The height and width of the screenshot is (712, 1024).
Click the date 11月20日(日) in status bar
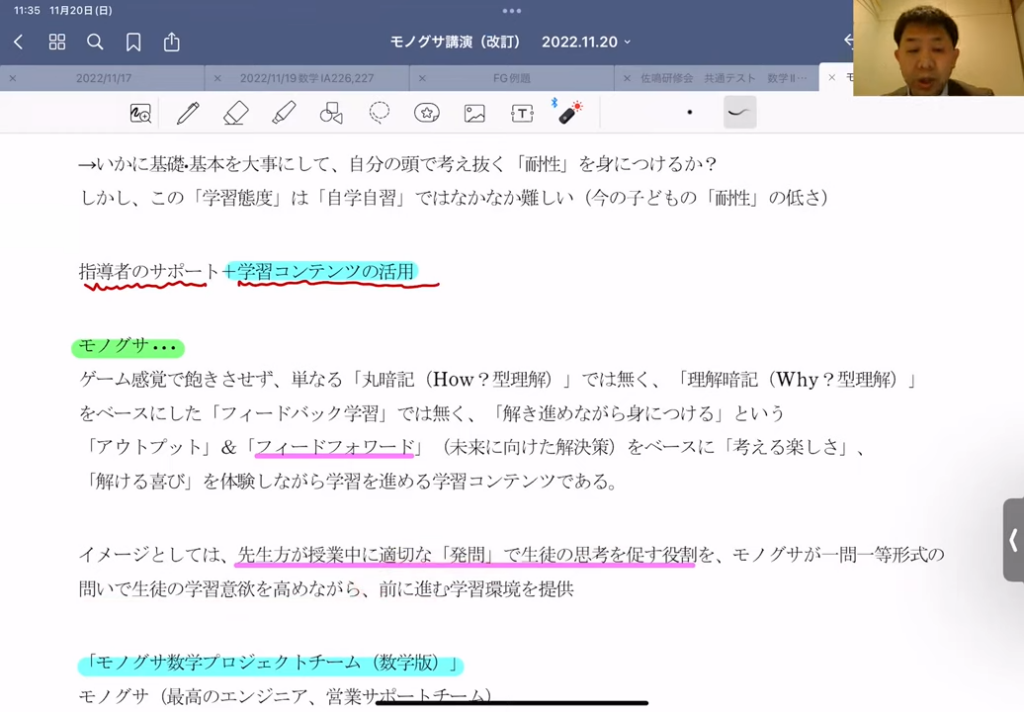81,10
